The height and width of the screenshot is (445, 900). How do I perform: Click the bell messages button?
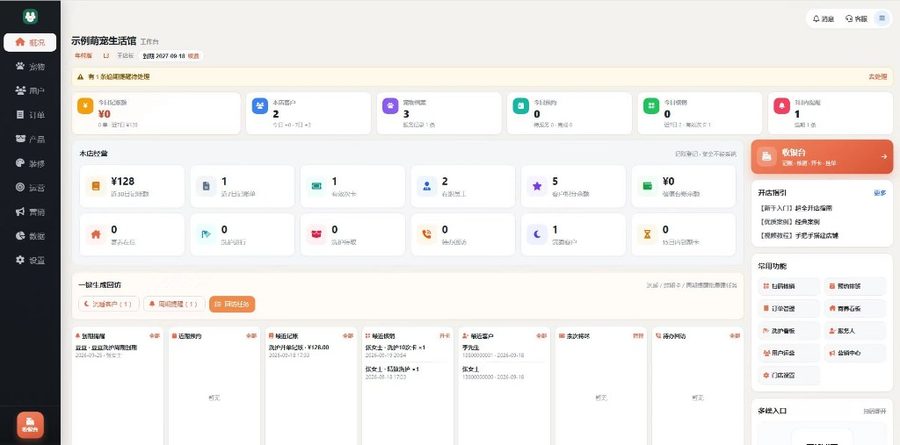pyautogui.click(x=824, y=19)
